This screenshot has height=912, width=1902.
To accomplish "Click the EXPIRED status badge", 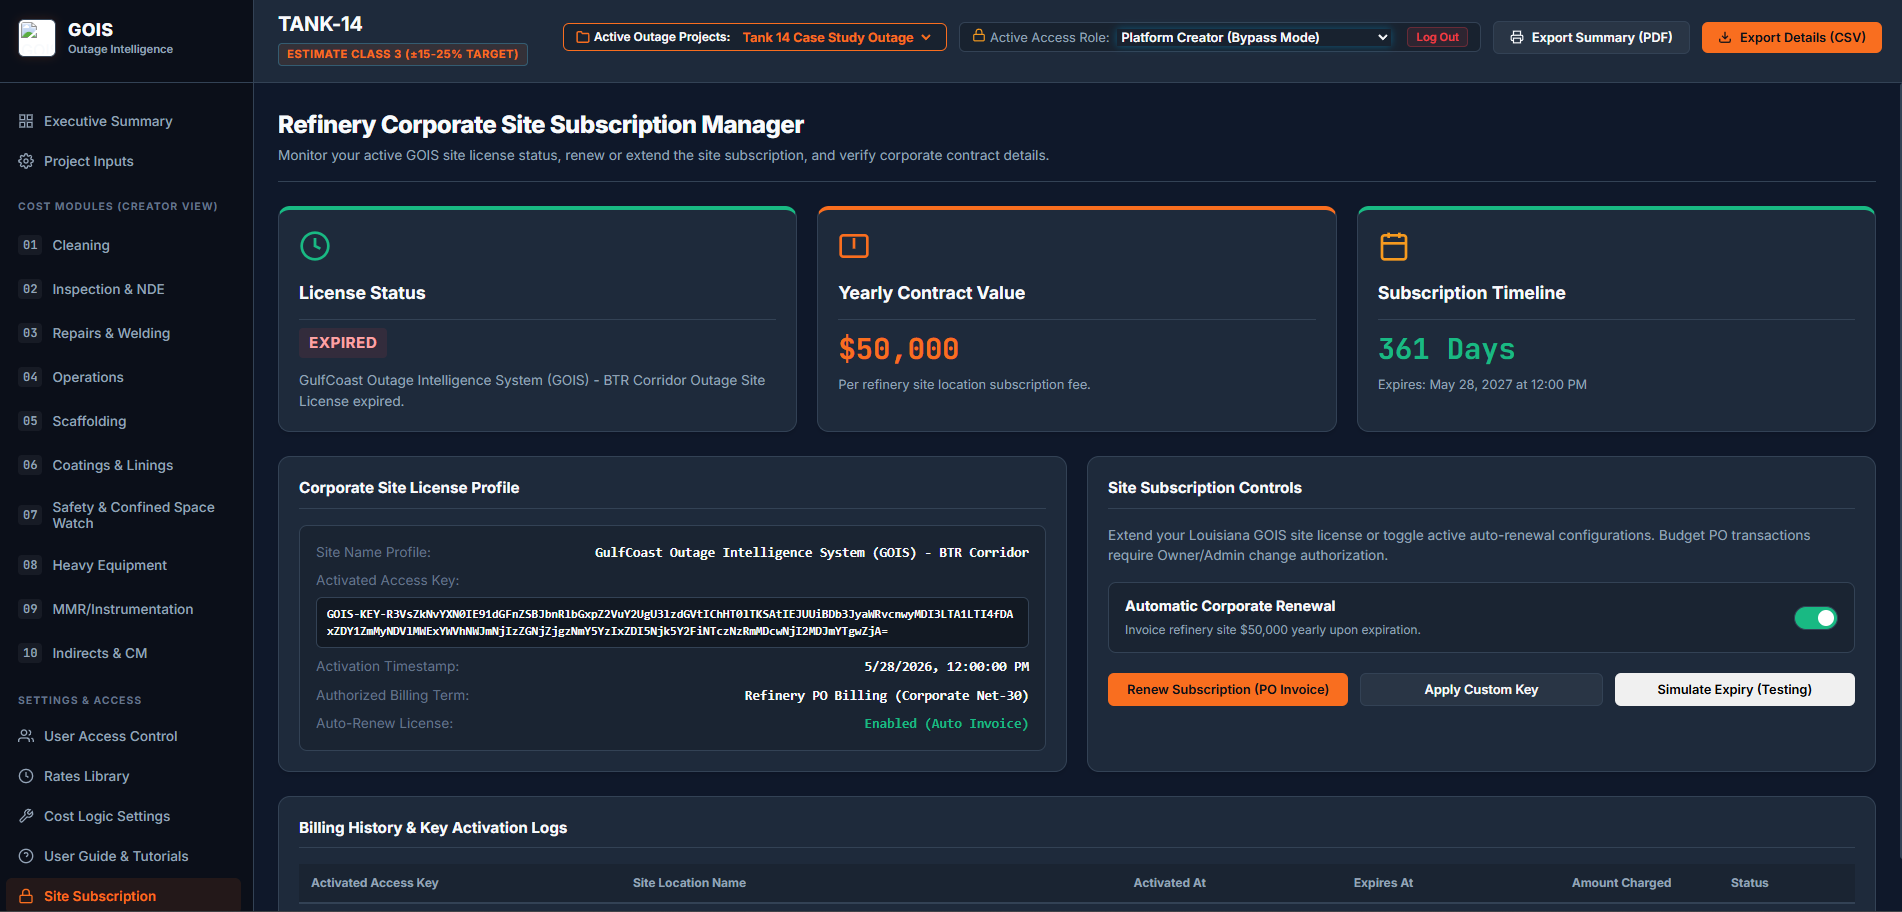I will coord(343,342).
